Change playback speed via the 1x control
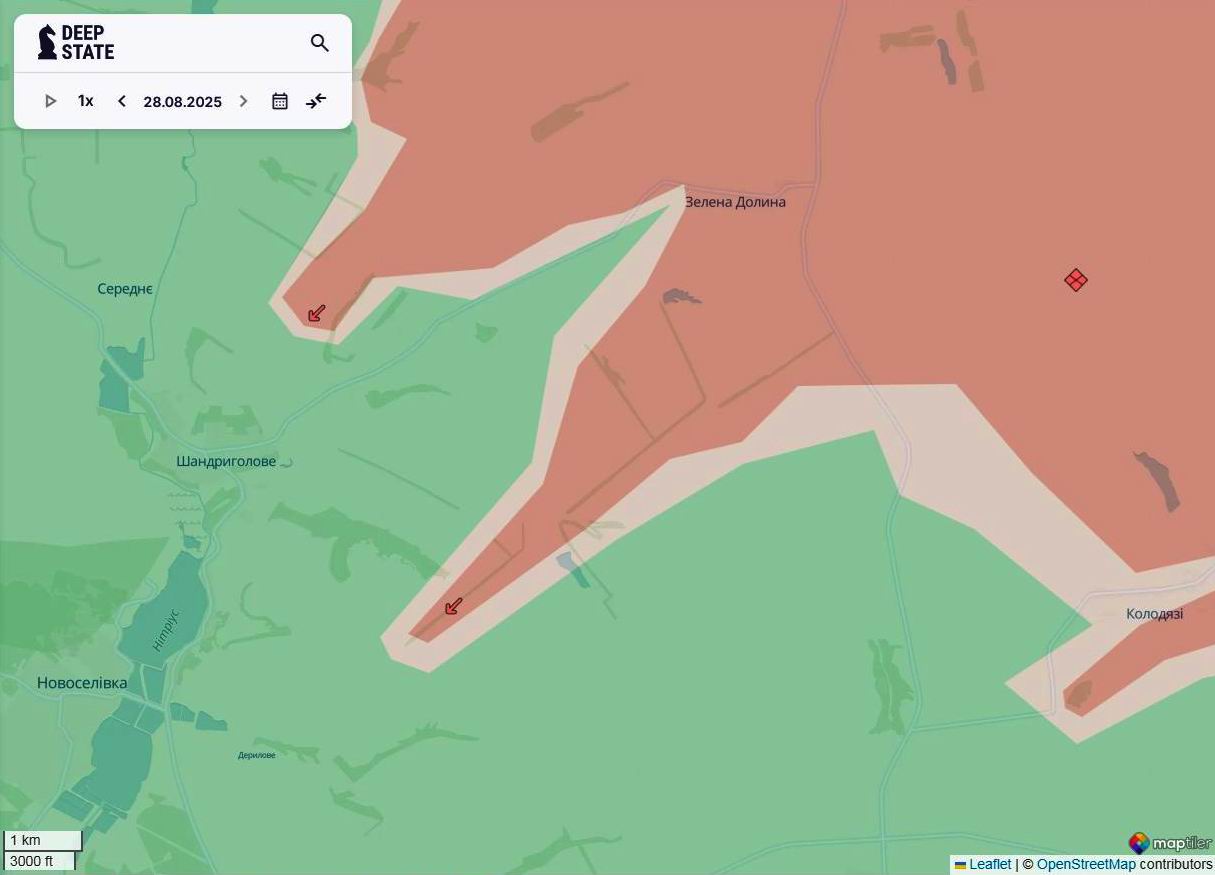Image resolution: width=1215 pixels, height=875 pixels. (85, 100)
